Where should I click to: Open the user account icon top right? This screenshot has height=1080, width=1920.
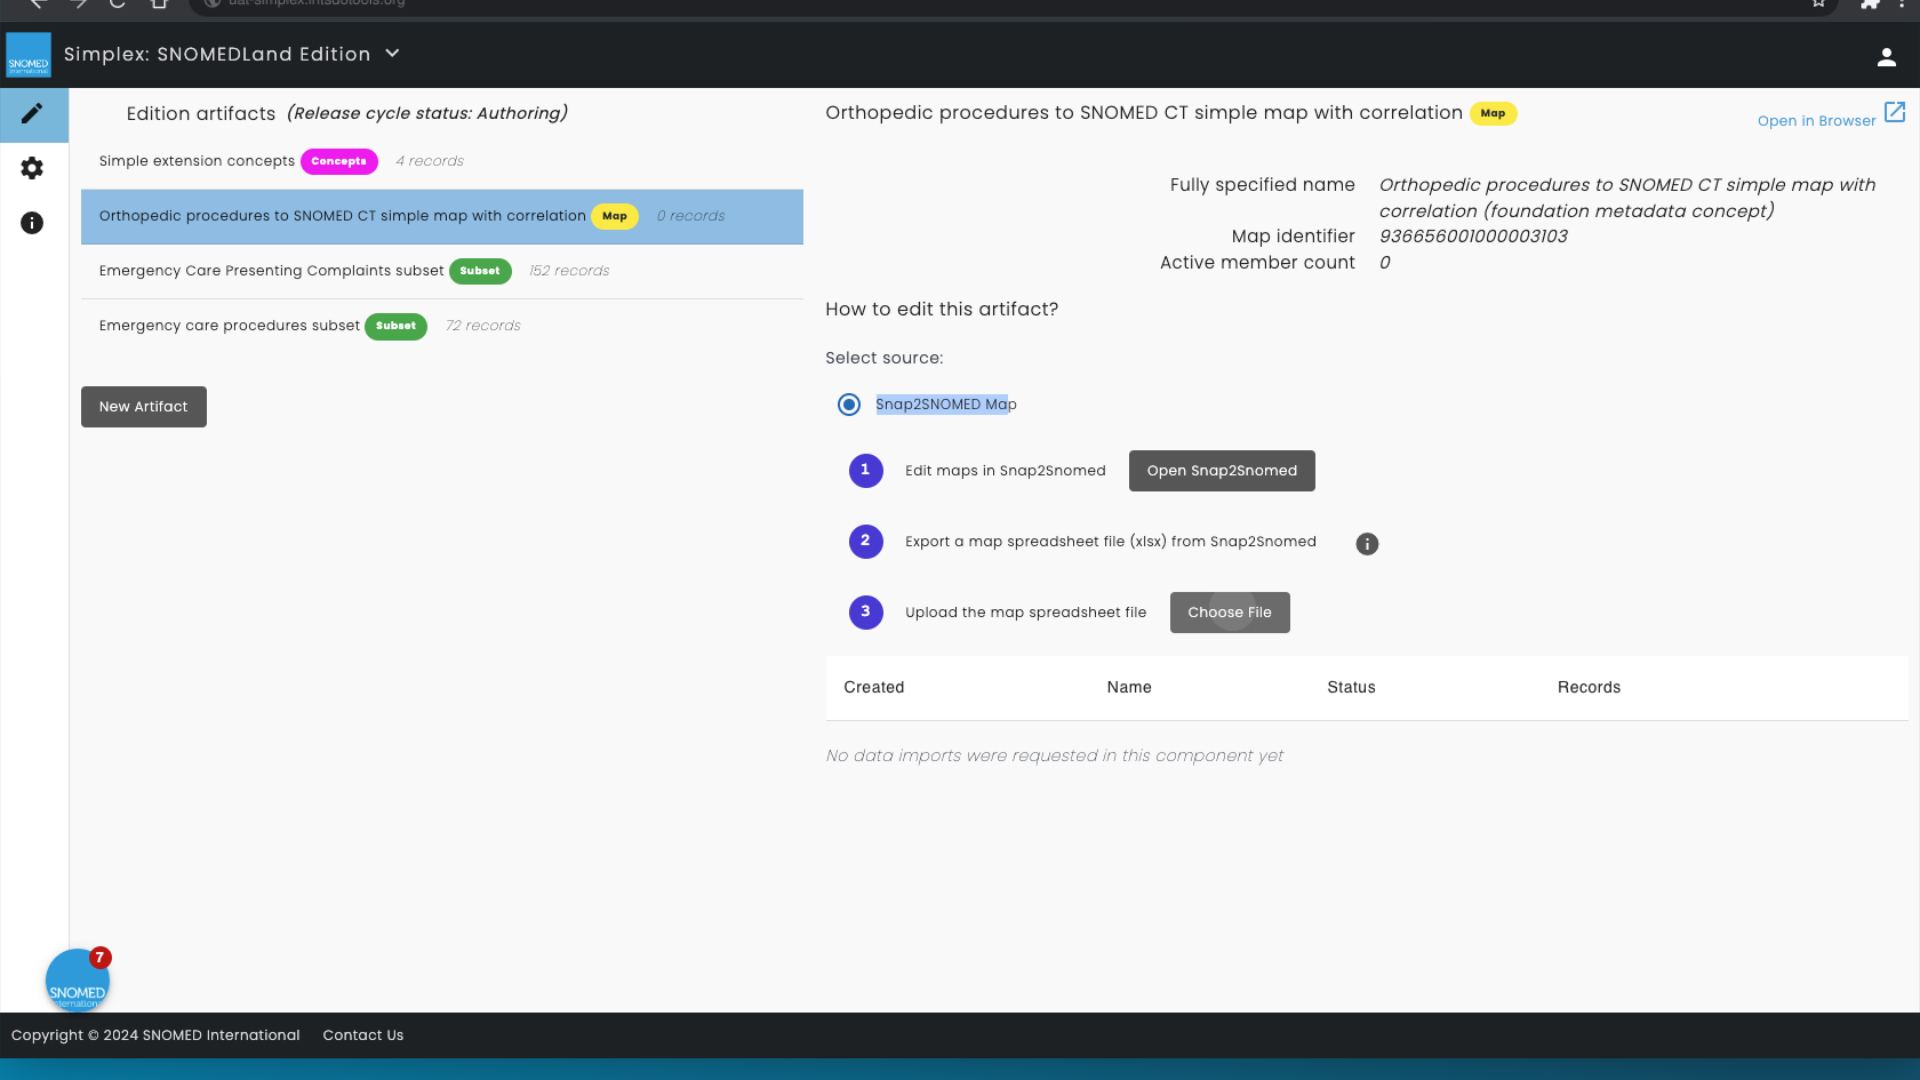click(1886, 57)
